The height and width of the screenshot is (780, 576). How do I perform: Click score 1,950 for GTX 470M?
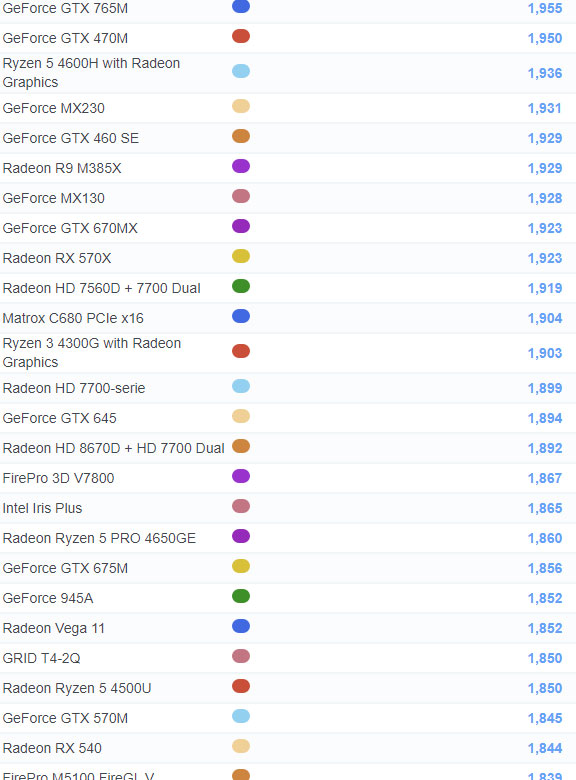pos(545,38)
